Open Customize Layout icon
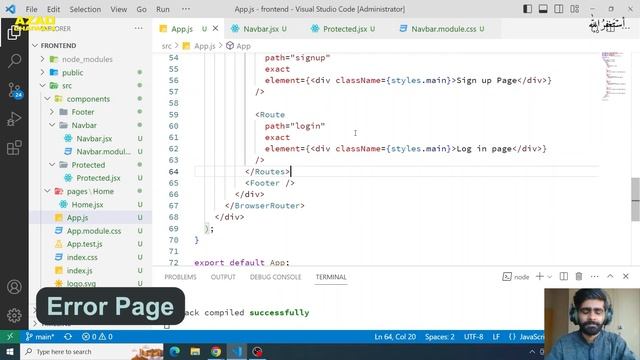The image size is (640, 360). tap(574, 9)
